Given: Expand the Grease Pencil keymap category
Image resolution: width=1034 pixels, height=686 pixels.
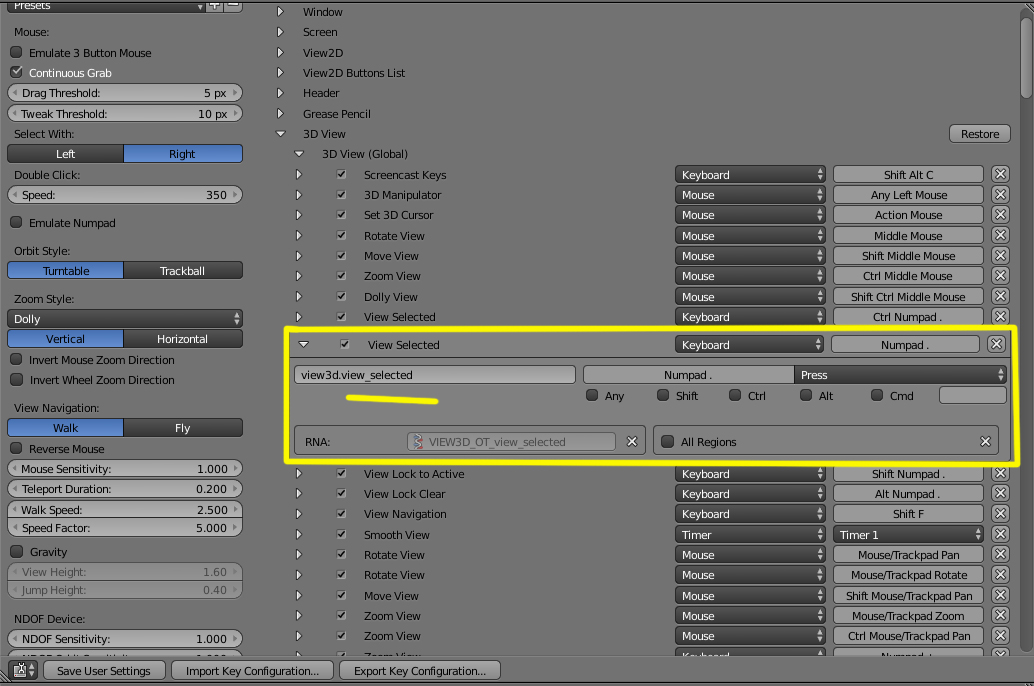Looking at the screenshot, I should click(x=280, y=113).
